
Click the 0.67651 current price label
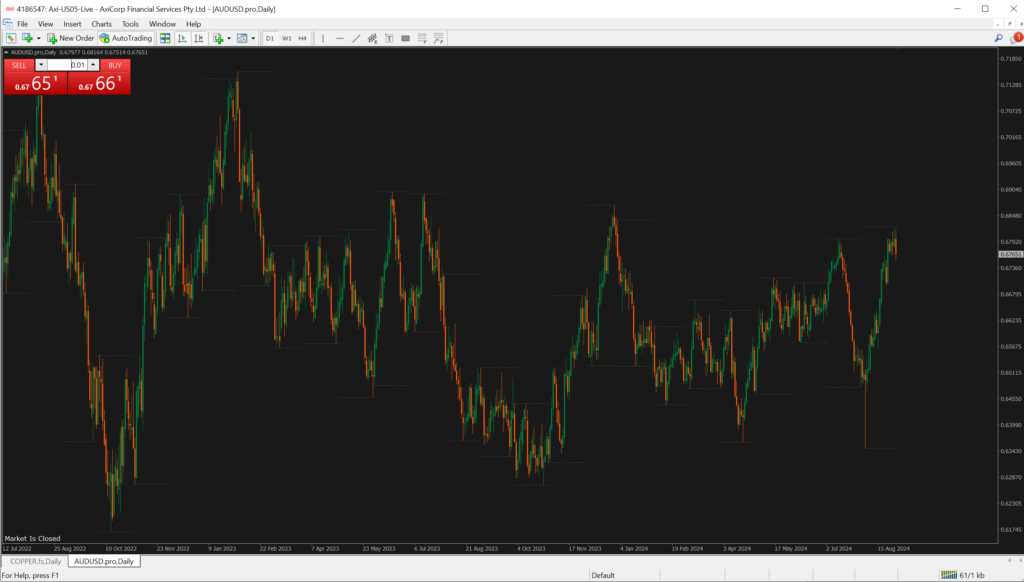(x=1011, y=254)
